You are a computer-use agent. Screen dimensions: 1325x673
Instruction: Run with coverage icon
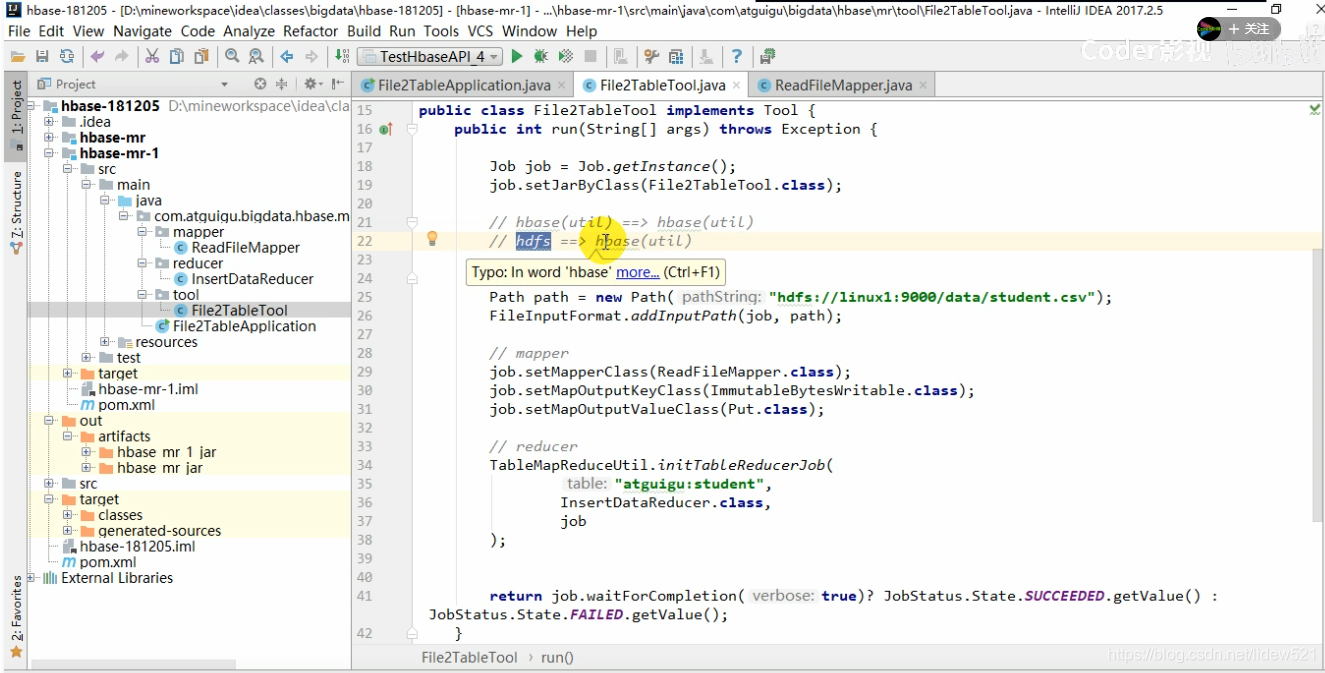coord(566,57)
